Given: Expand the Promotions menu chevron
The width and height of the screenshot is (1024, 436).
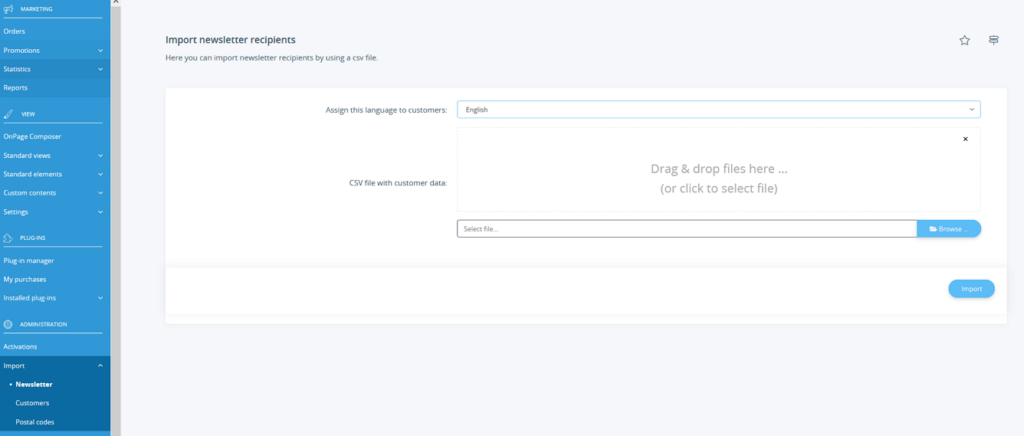Looking at the screenshot, I should 100,50.
